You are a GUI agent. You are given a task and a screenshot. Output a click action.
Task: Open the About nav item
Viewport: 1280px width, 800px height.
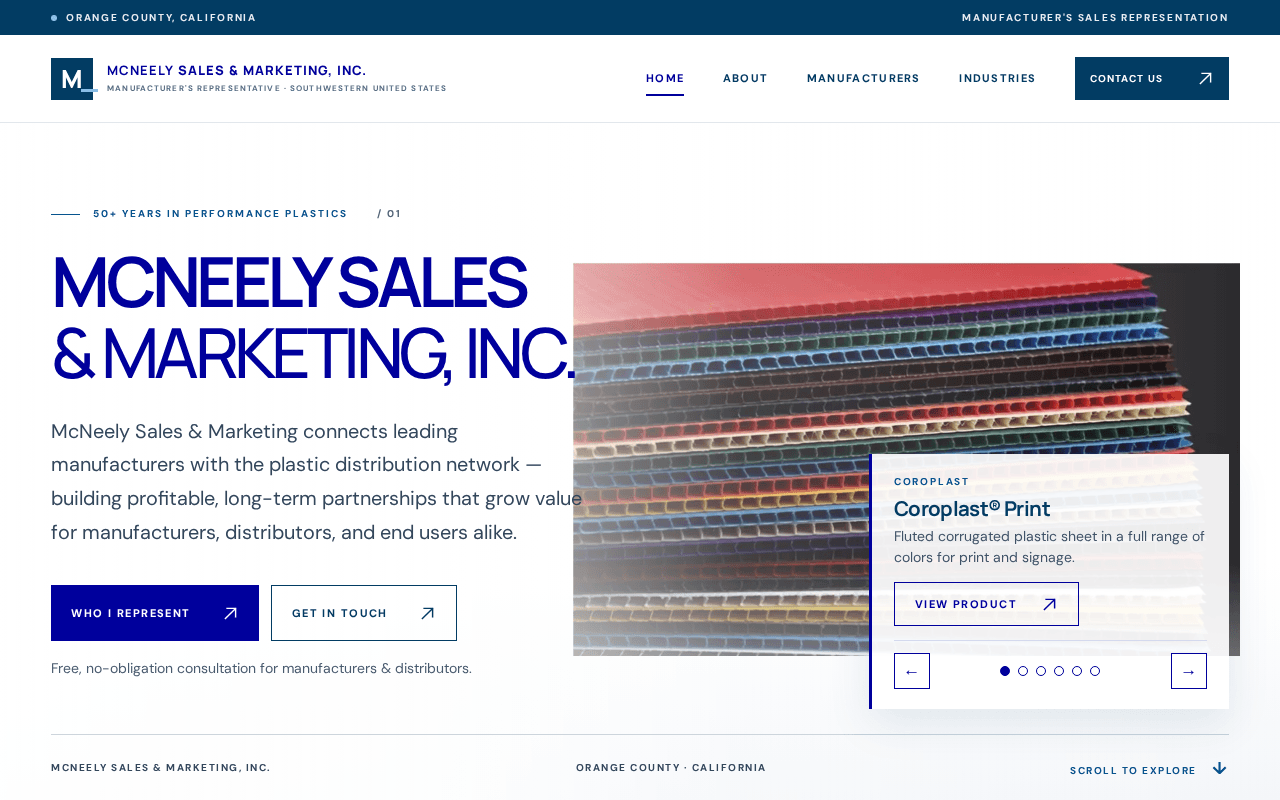click(745, 79)
